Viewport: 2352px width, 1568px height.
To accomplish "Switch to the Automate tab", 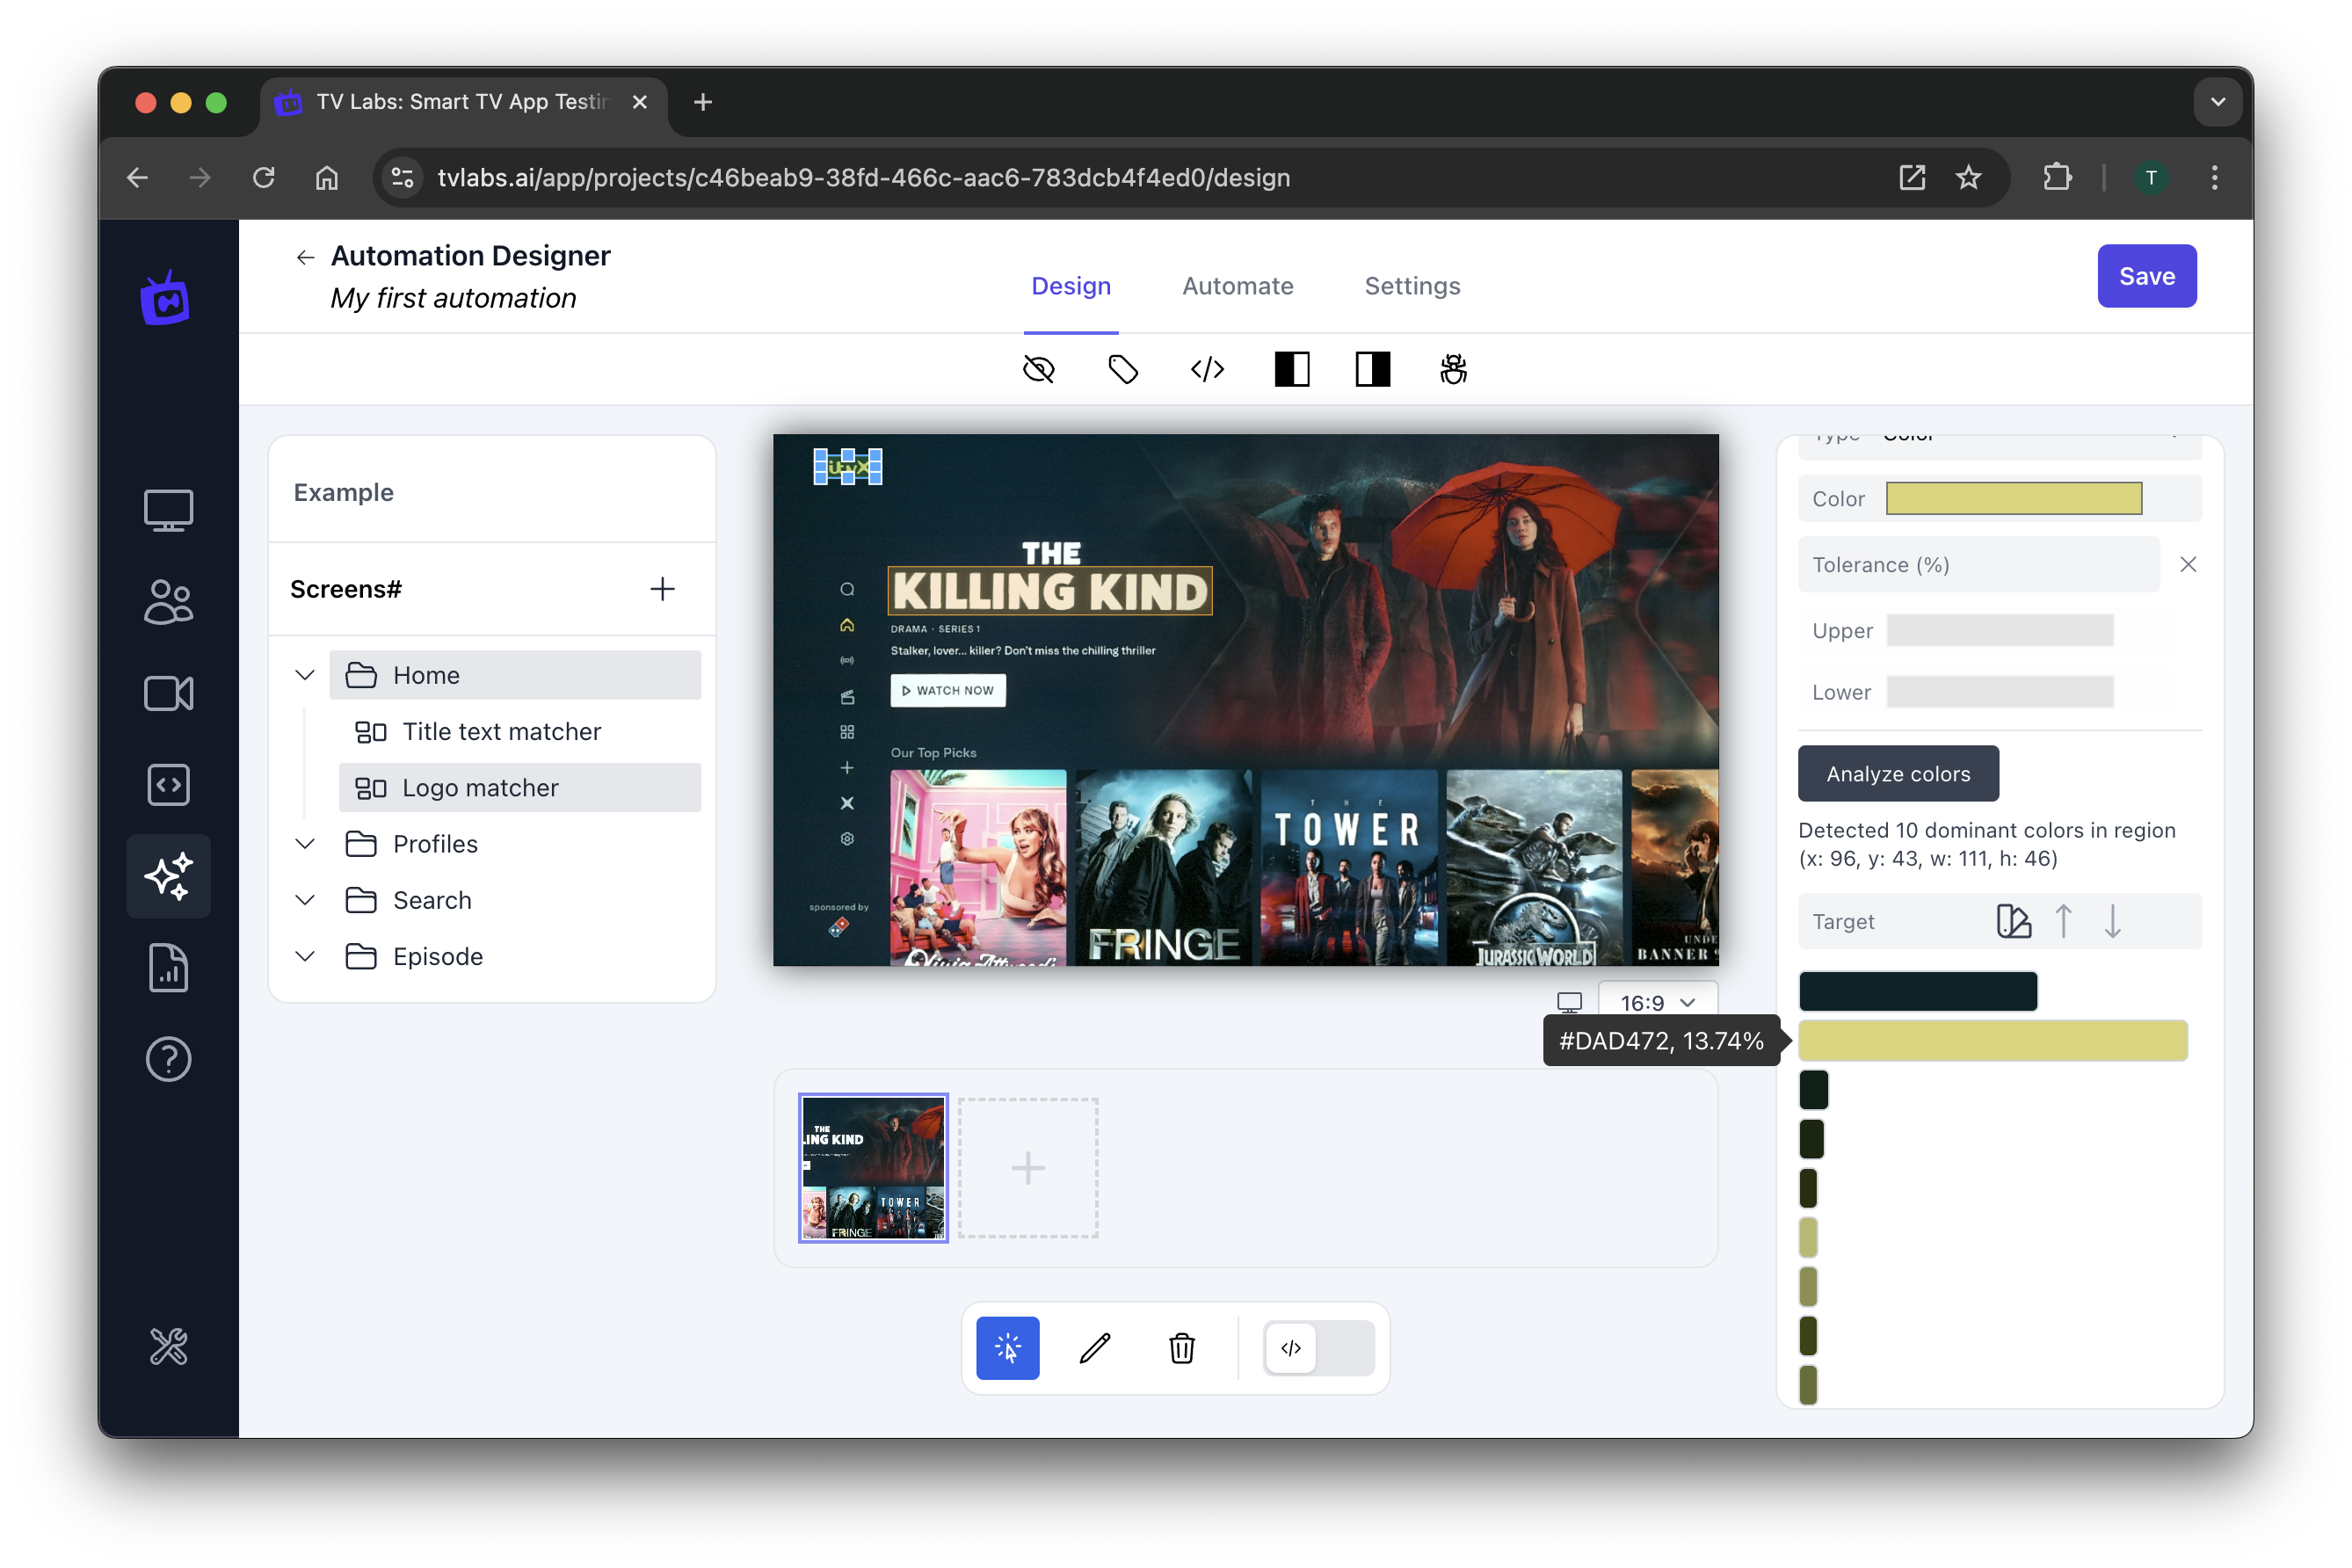I will 1237,286.
